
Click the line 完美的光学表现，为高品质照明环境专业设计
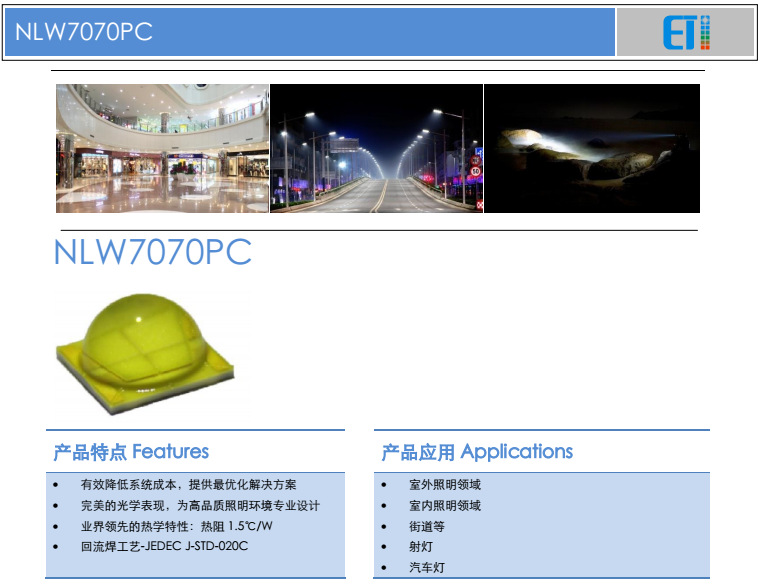200,506
